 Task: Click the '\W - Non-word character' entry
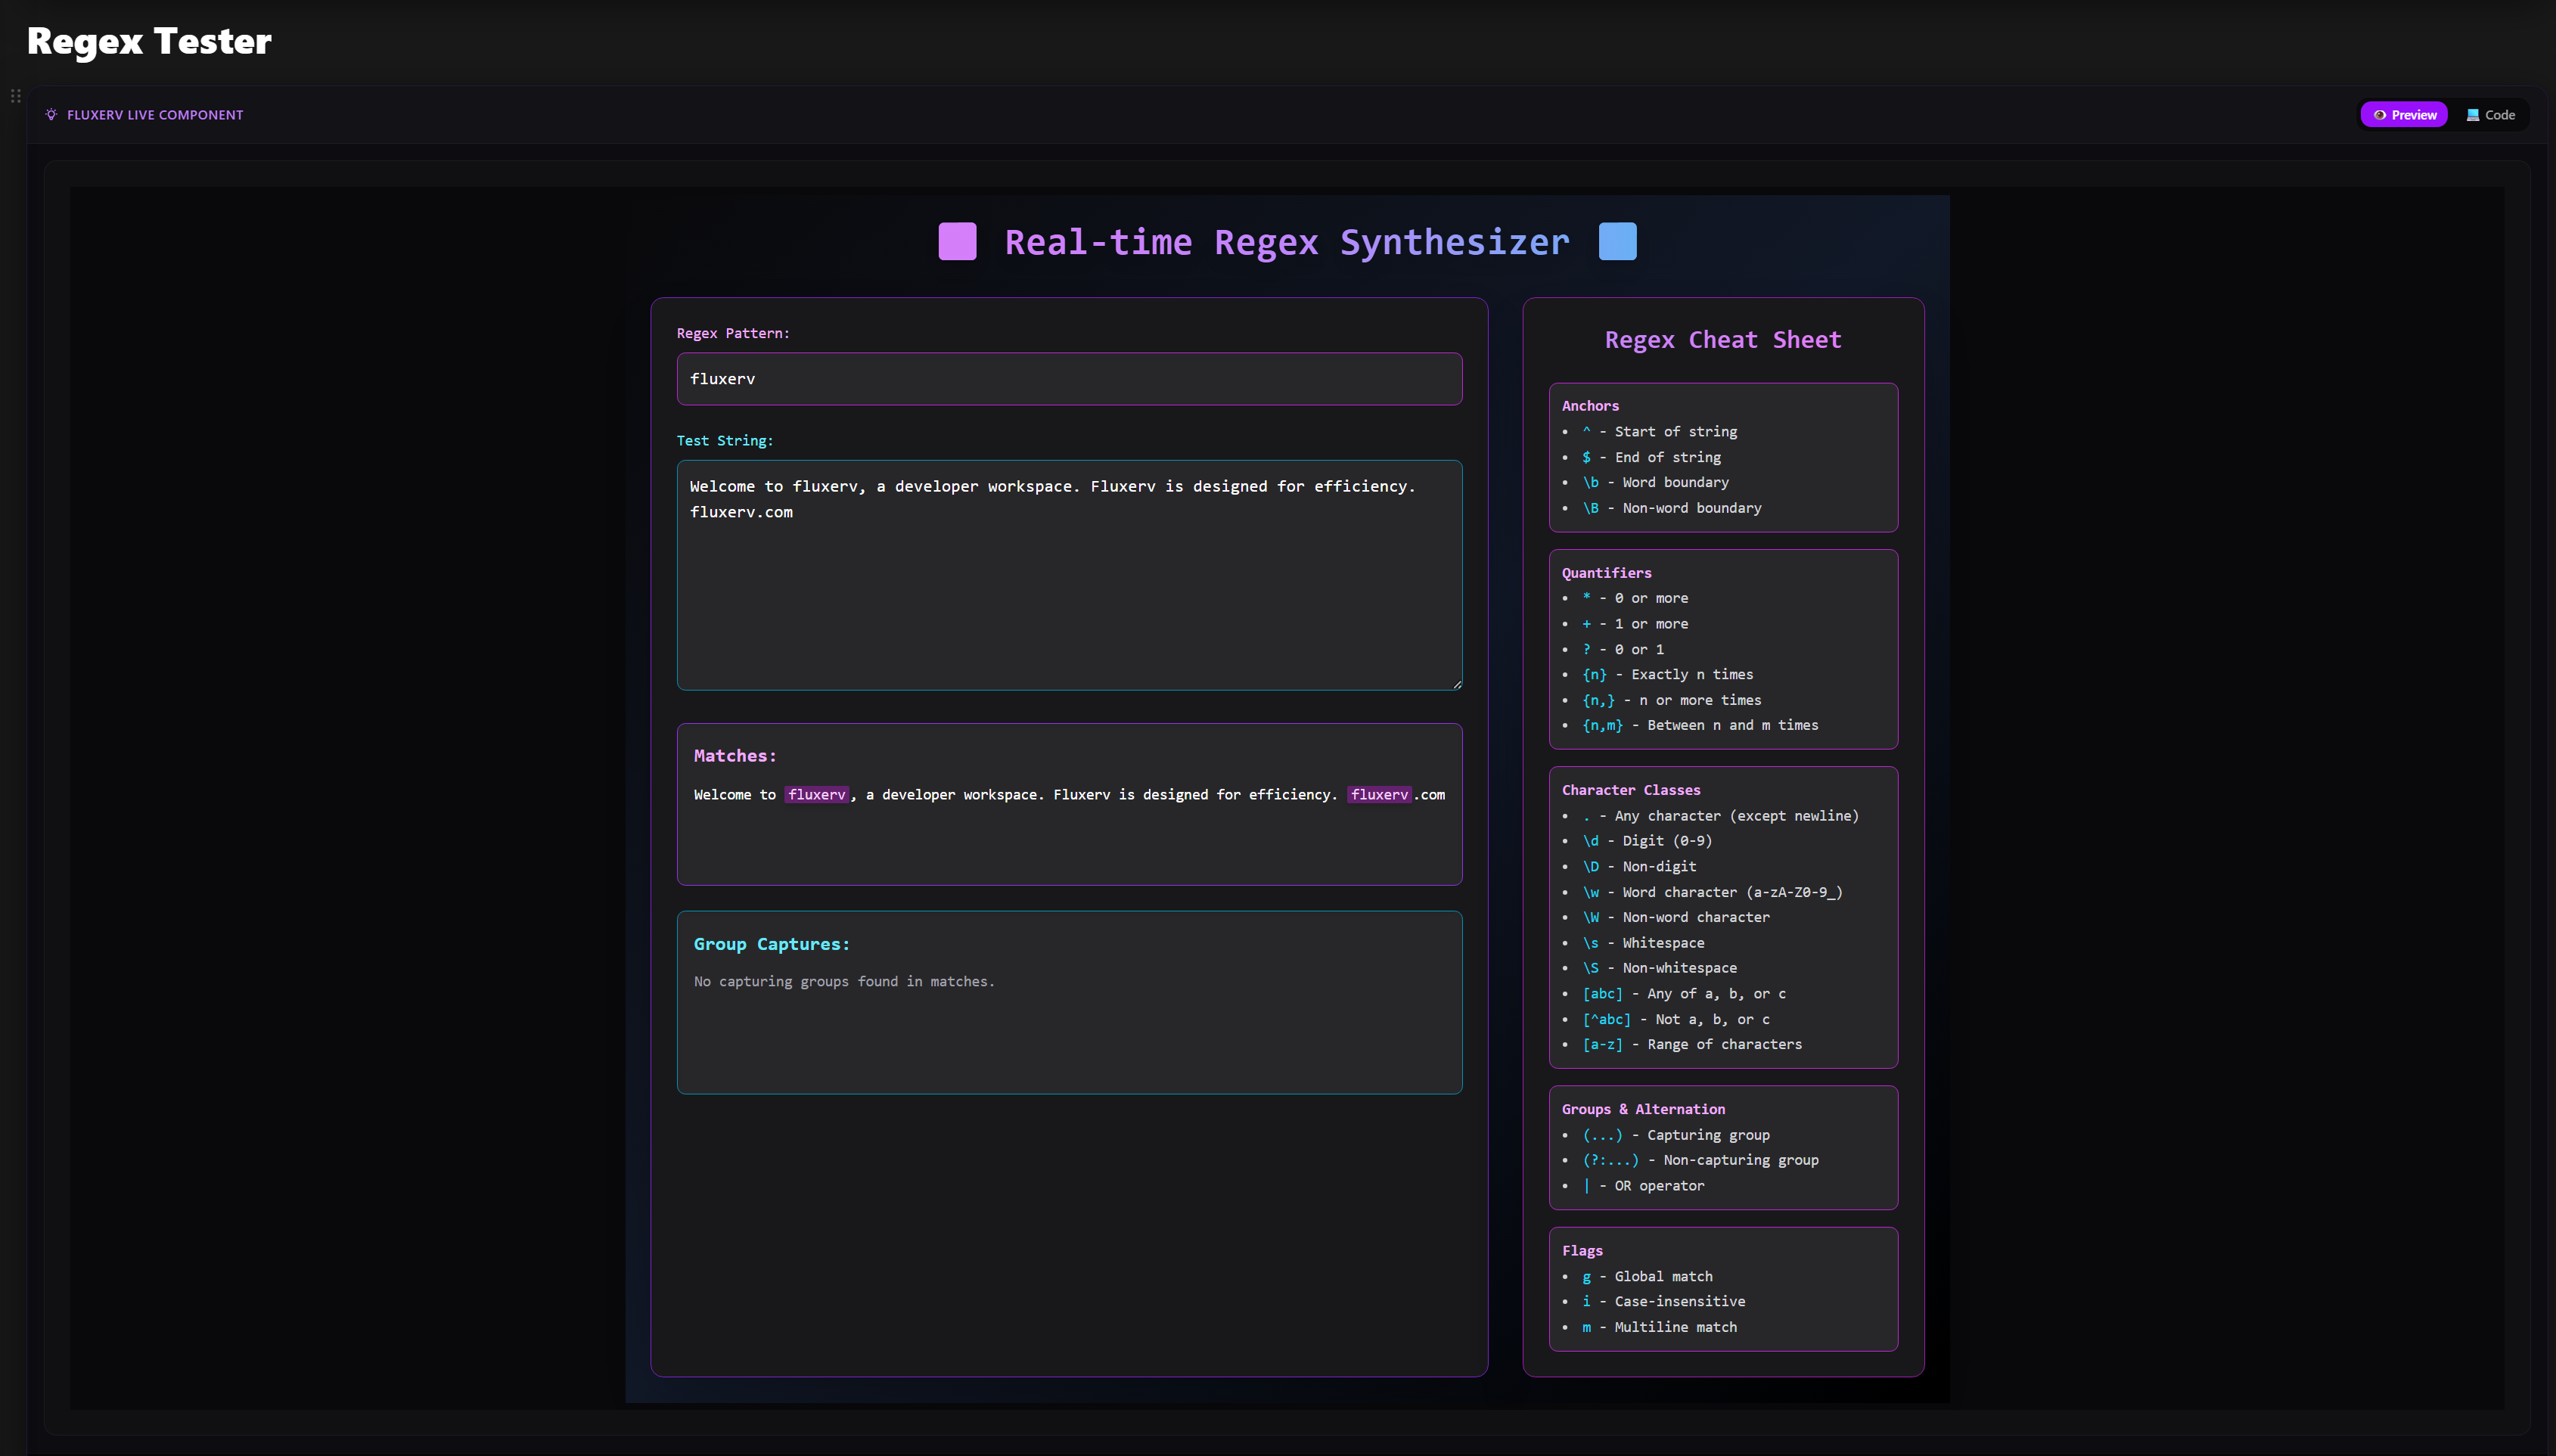(x=1676, y=917)
